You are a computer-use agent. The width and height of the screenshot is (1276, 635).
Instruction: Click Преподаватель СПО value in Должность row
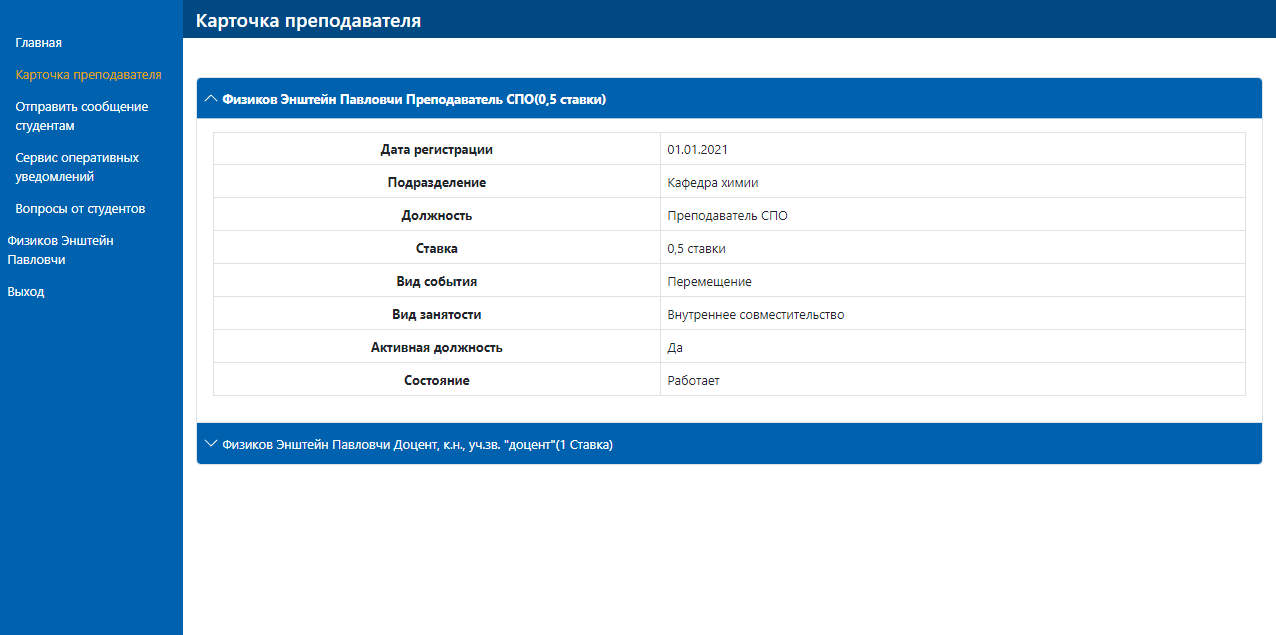[x=727, y=216]
